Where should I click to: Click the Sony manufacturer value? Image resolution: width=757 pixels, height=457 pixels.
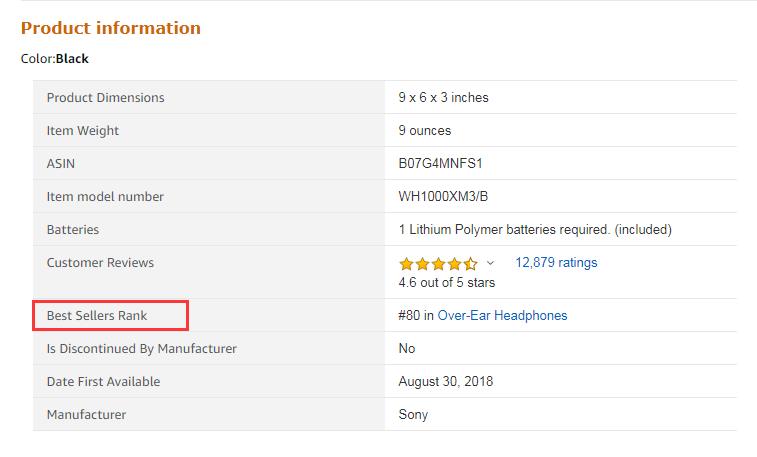tap(413, 414)
